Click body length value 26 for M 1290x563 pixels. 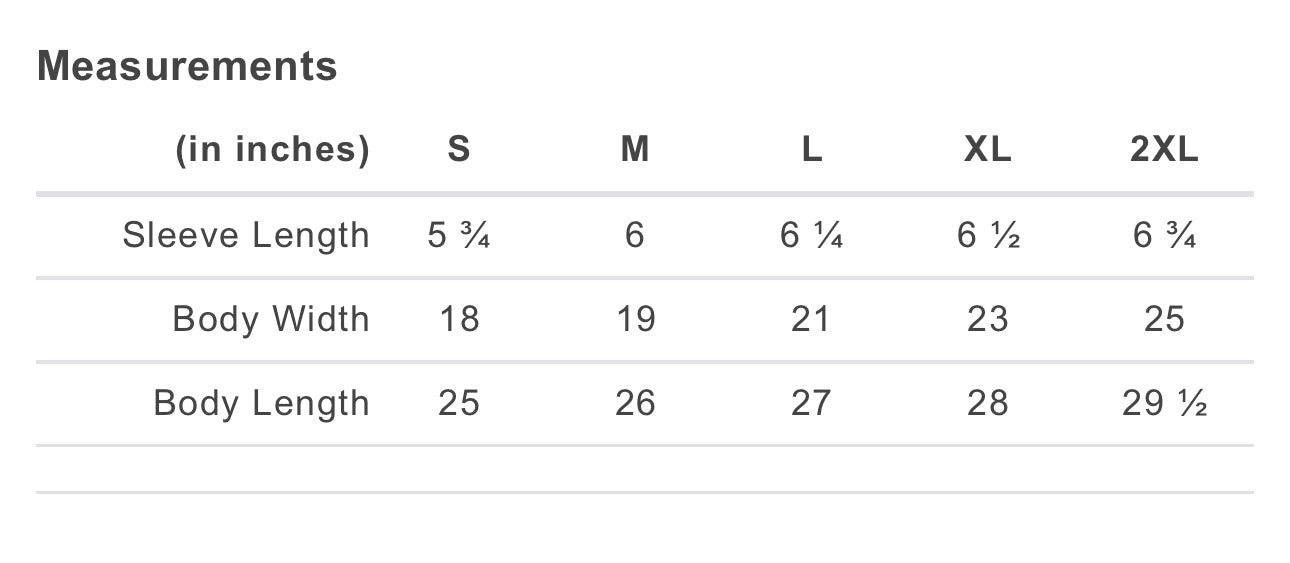coord(635,404)
